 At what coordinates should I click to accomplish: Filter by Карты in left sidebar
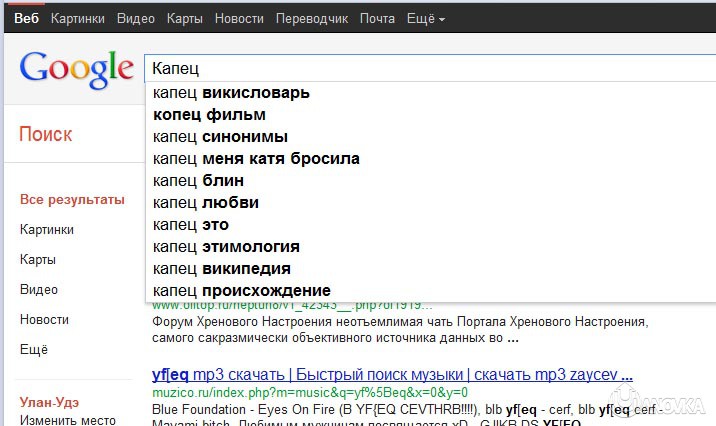[x=38, y=259]
